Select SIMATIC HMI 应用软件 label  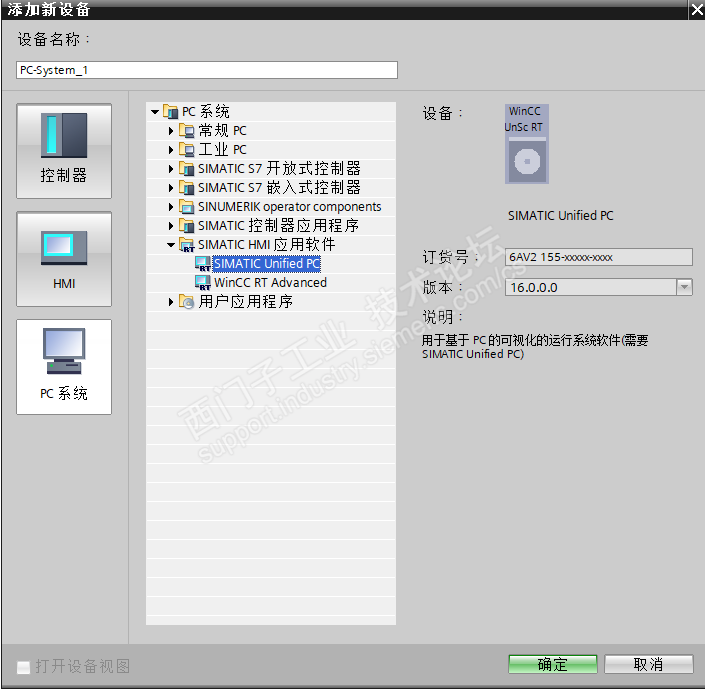[x=267, y=245]
